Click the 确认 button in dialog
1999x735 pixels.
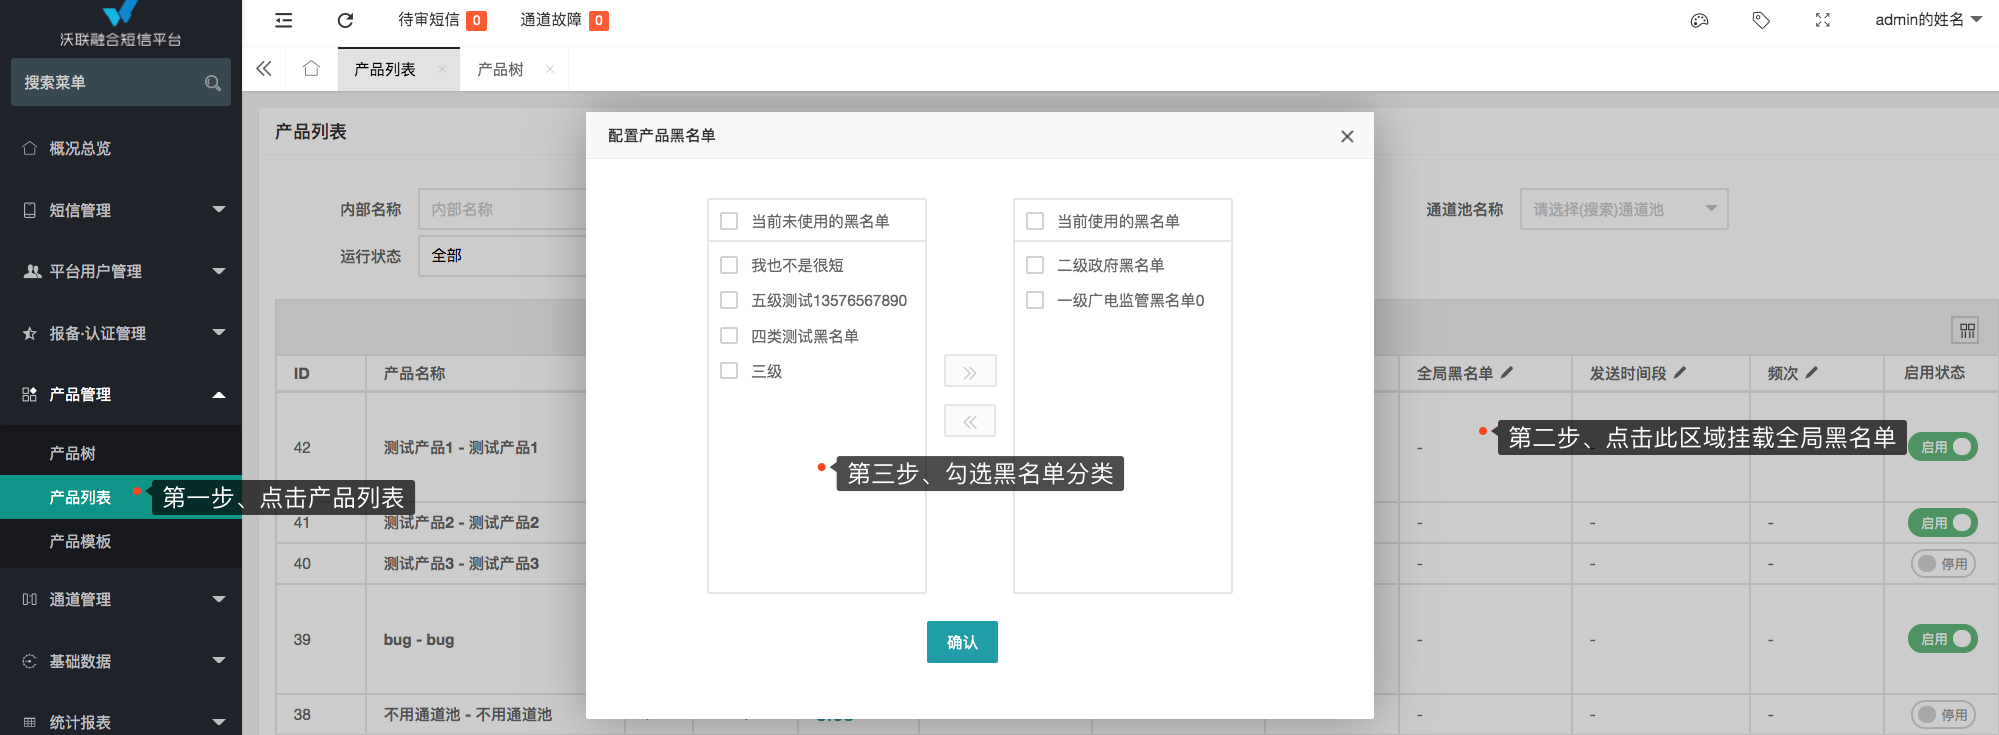[x=962, y=642]
